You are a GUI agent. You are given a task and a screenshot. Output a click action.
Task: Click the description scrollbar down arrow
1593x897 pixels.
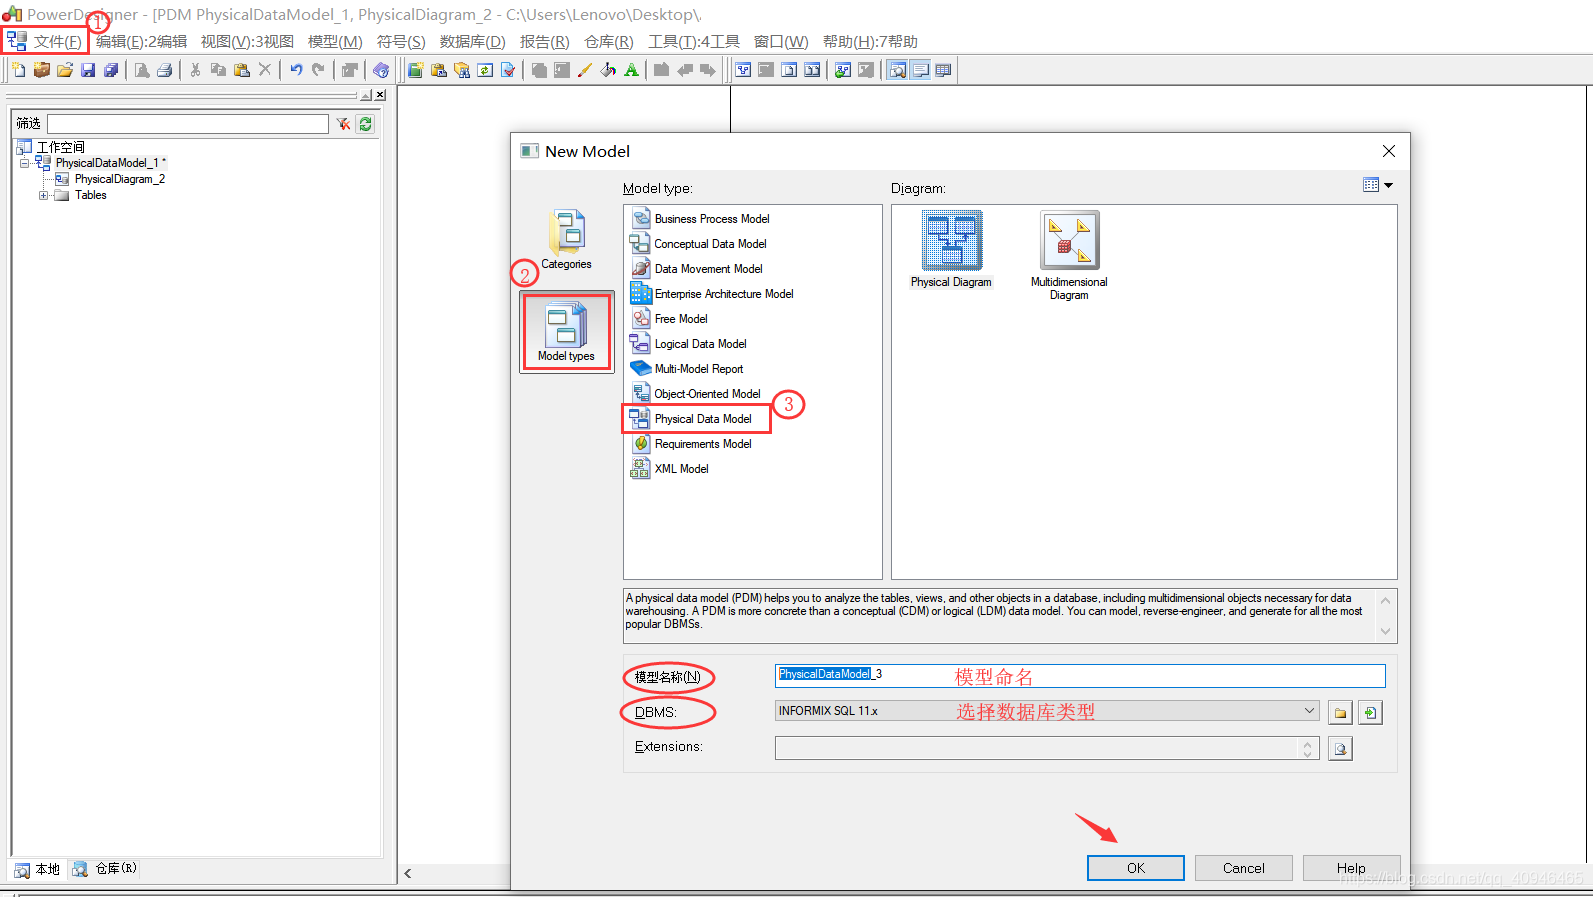pos(1385,631)
